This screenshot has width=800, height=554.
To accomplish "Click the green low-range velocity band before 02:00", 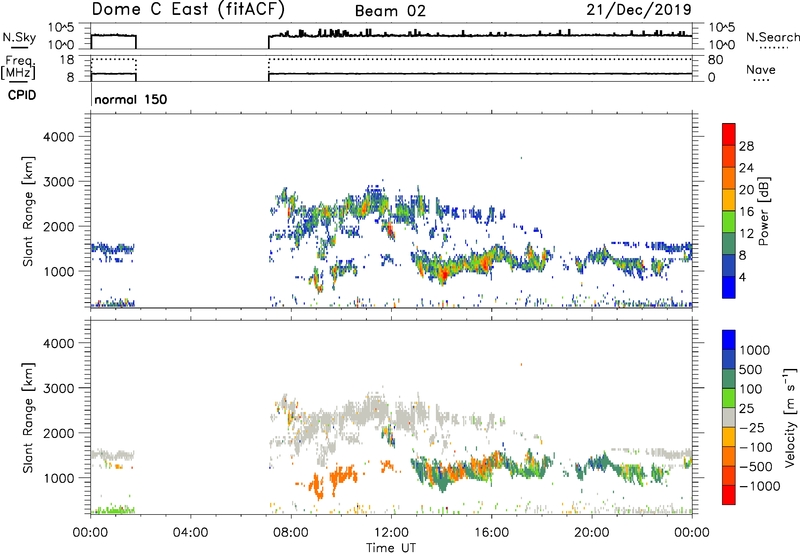I will (x=113, y=509).
